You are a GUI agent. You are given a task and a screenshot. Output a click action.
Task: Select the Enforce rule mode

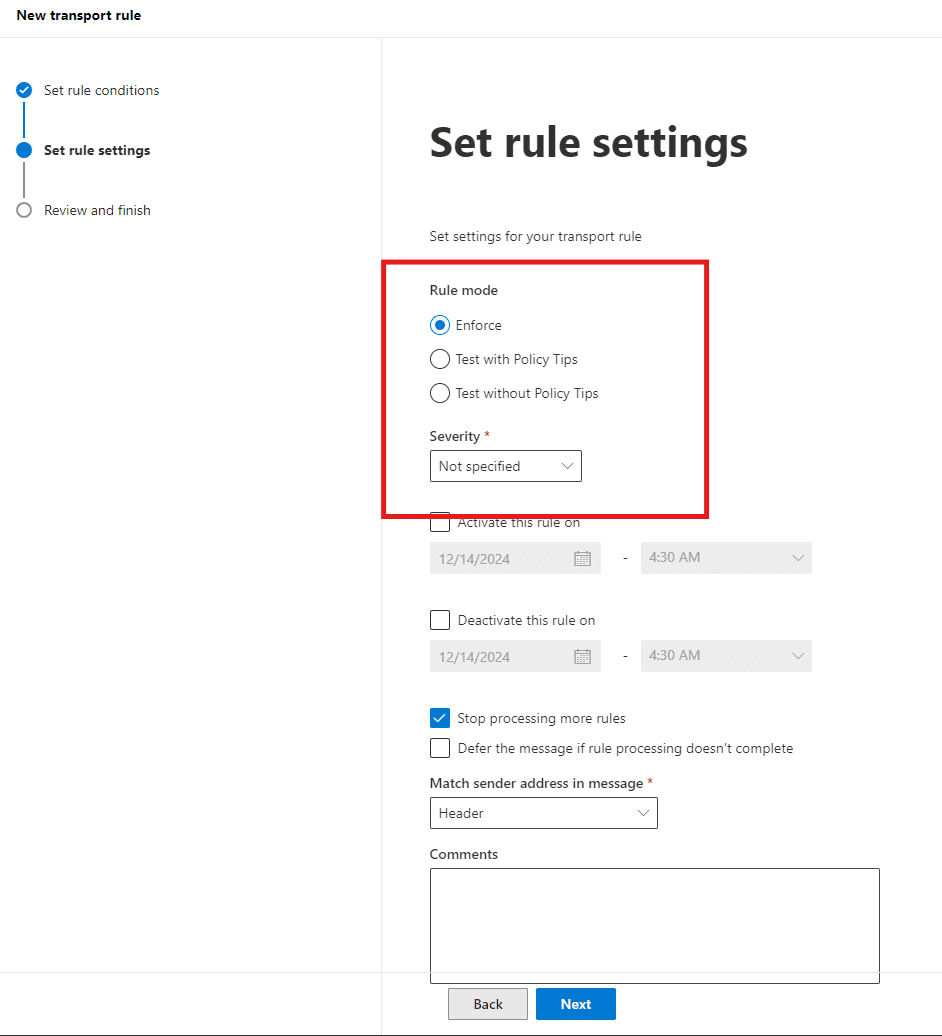[439, 325]
